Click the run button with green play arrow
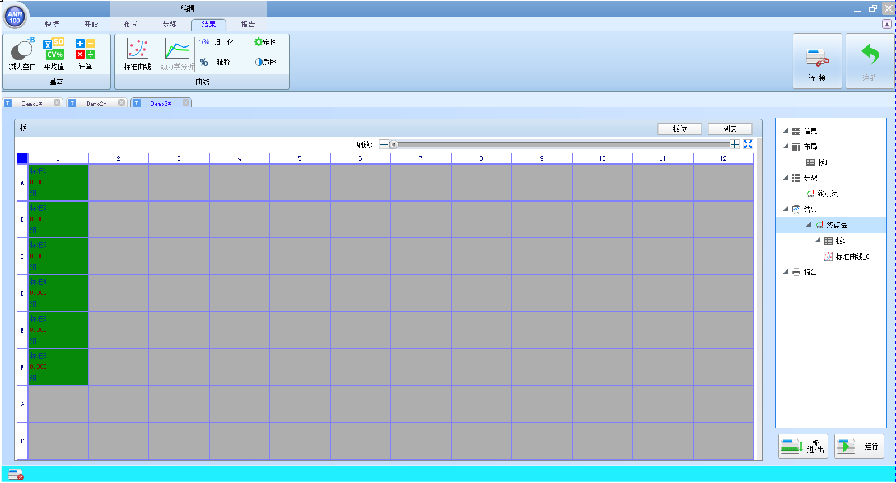This screenshot has width=896, height=483. 859,446
